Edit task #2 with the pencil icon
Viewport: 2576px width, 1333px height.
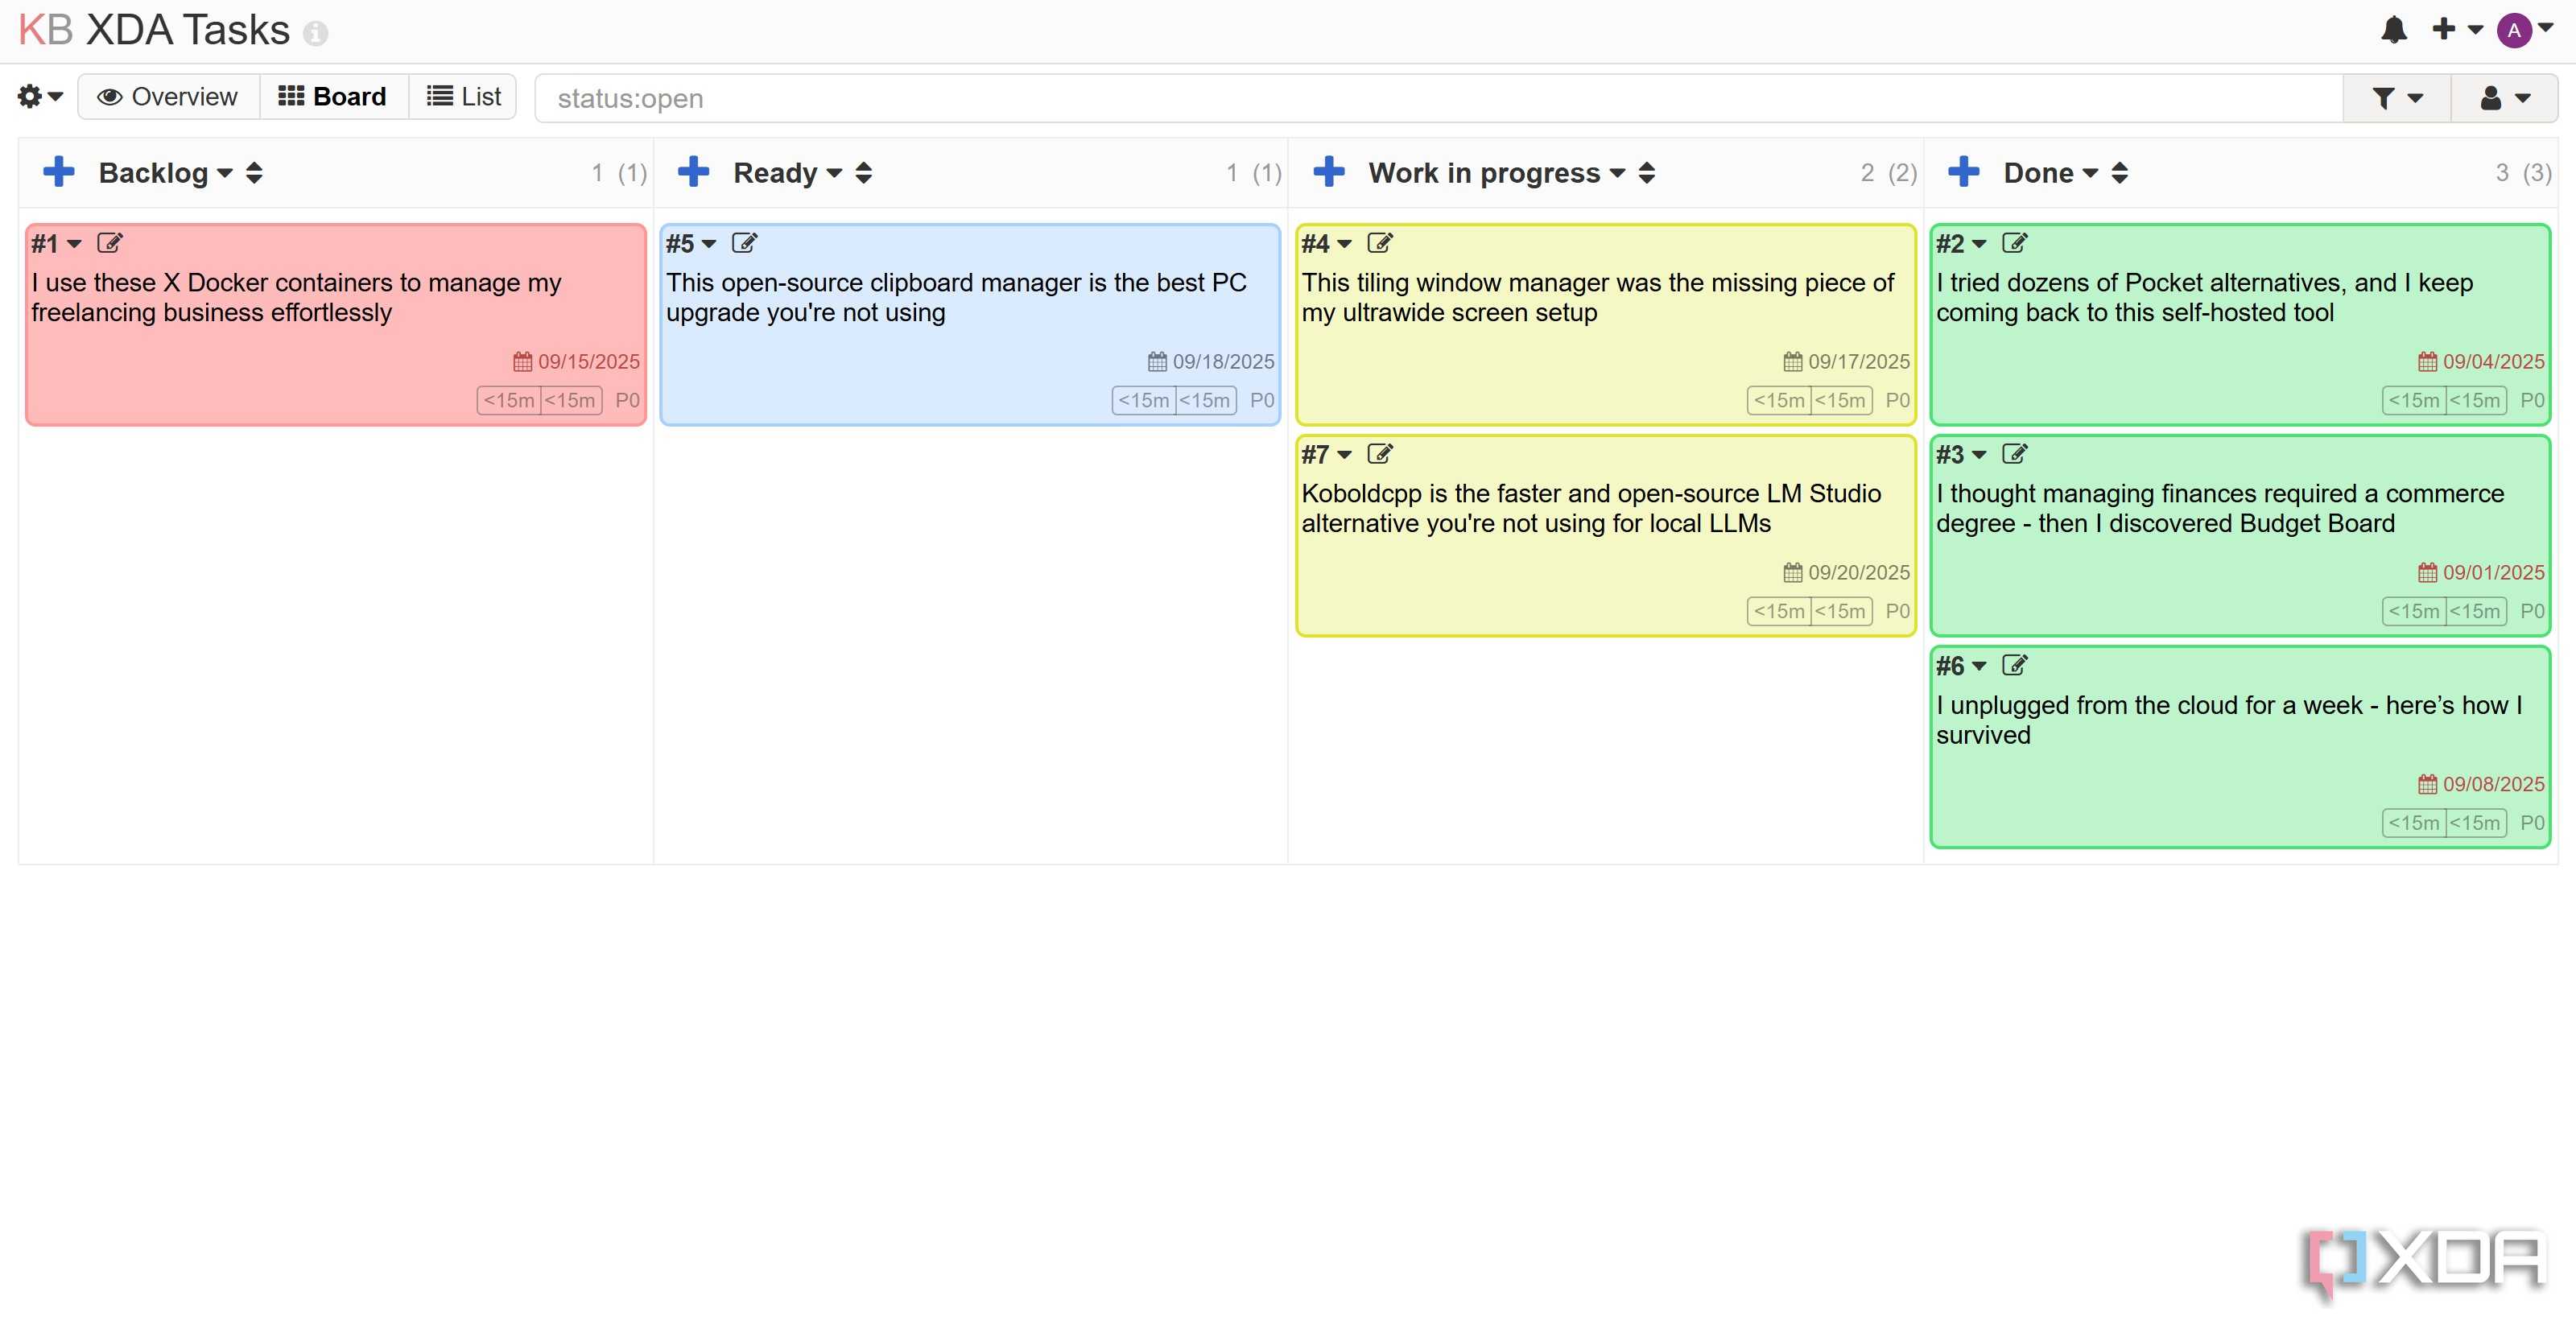point(2014,243)
